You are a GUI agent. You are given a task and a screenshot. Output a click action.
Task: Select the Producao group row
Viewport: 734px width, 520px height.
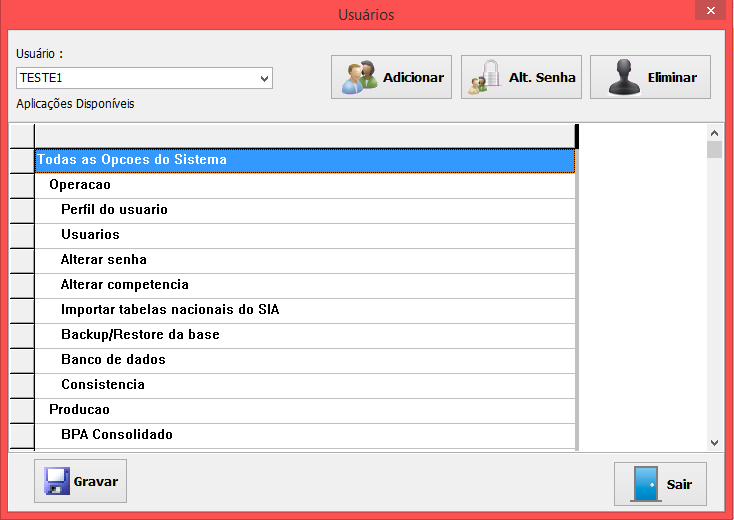pos(79,410)
